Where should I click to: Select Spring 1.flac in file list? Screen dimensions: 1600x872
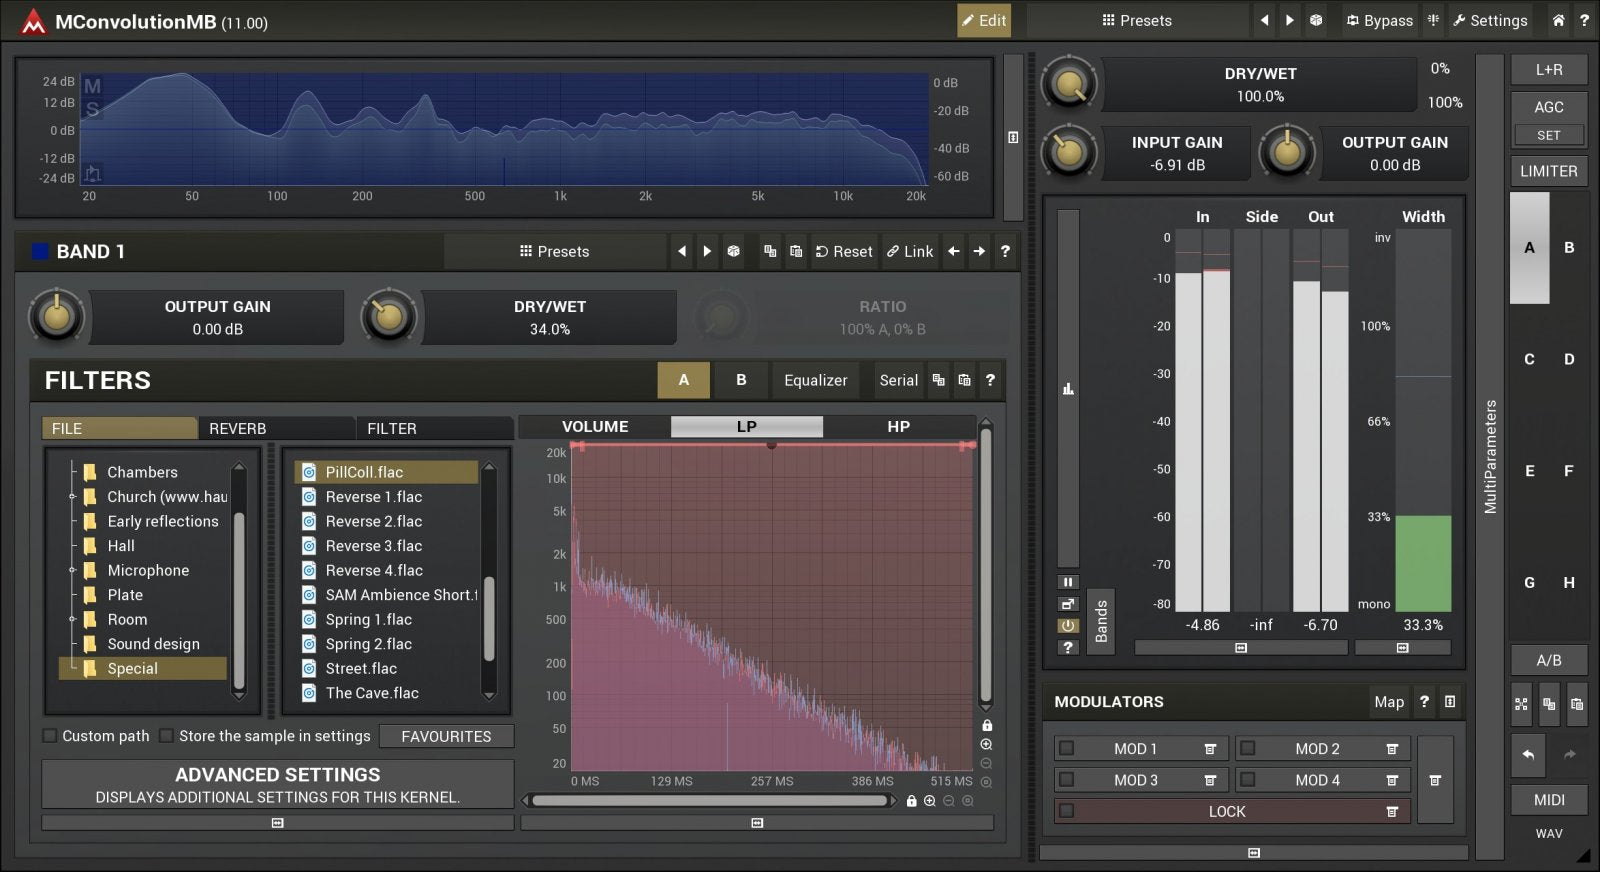(368, 619)
